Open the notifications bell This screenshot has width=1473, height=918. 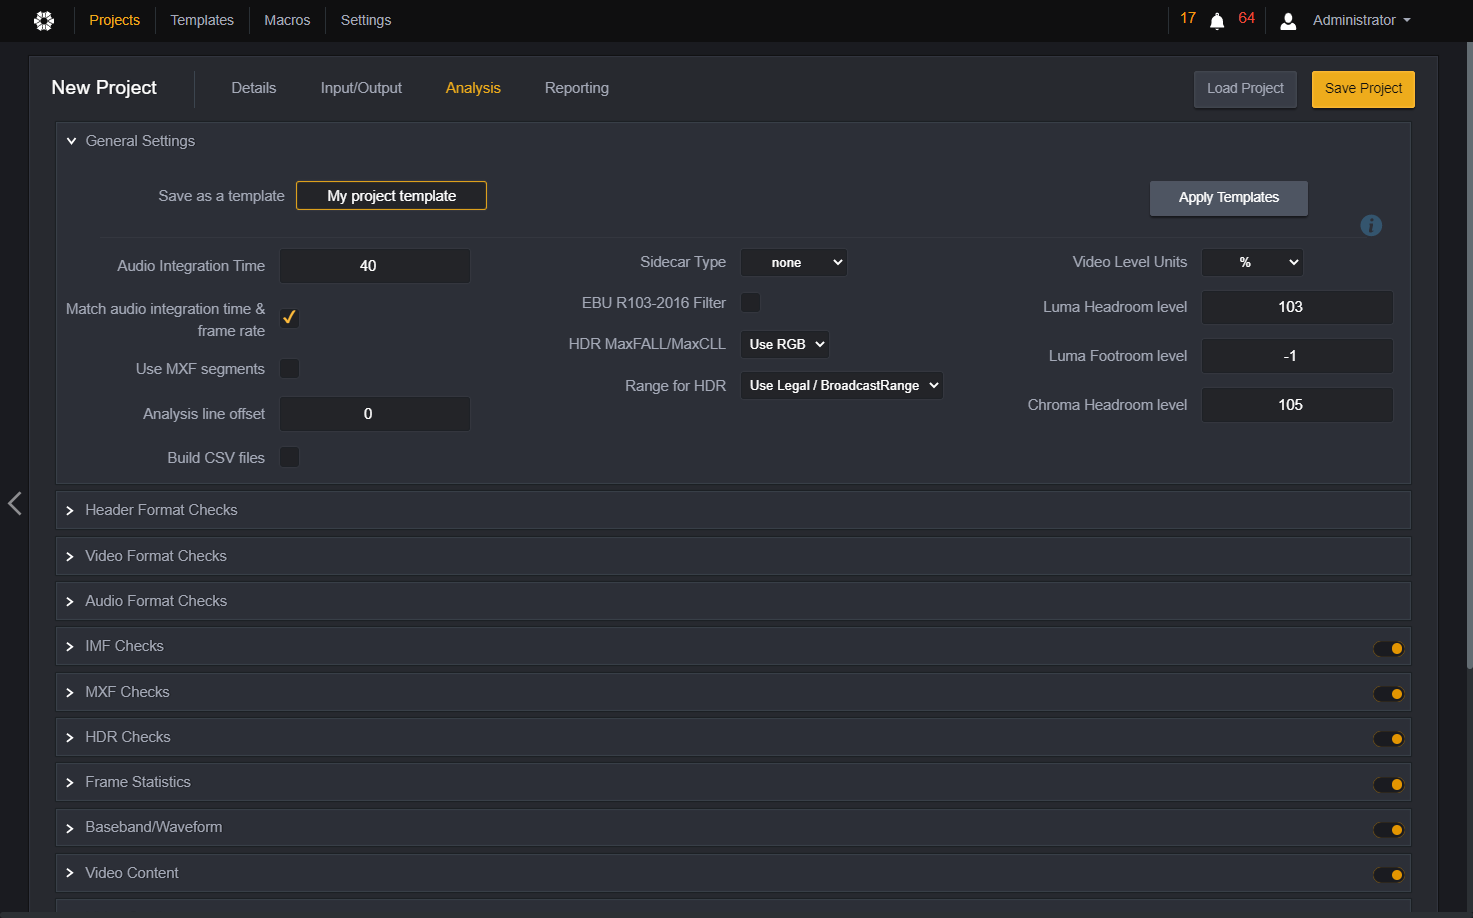point(1217,21)
